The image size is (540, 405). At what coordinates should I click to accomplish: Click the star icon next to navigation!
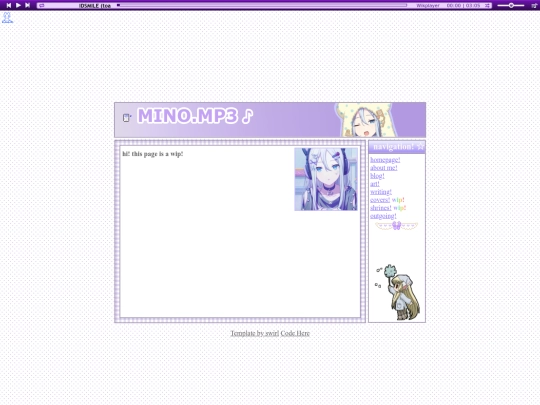[420, 147]
